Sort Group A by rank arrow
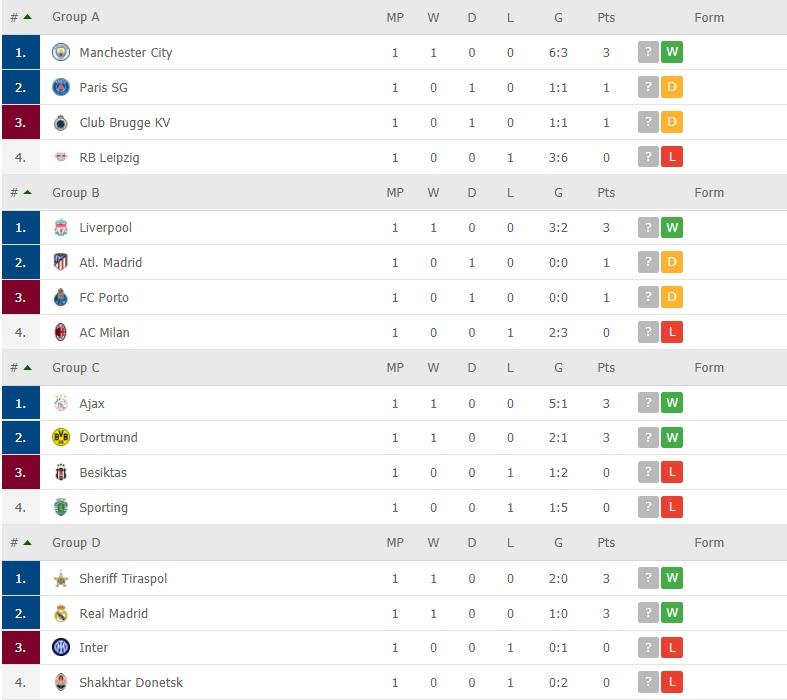The image size is (787, 700). click(x=27, y=17)
